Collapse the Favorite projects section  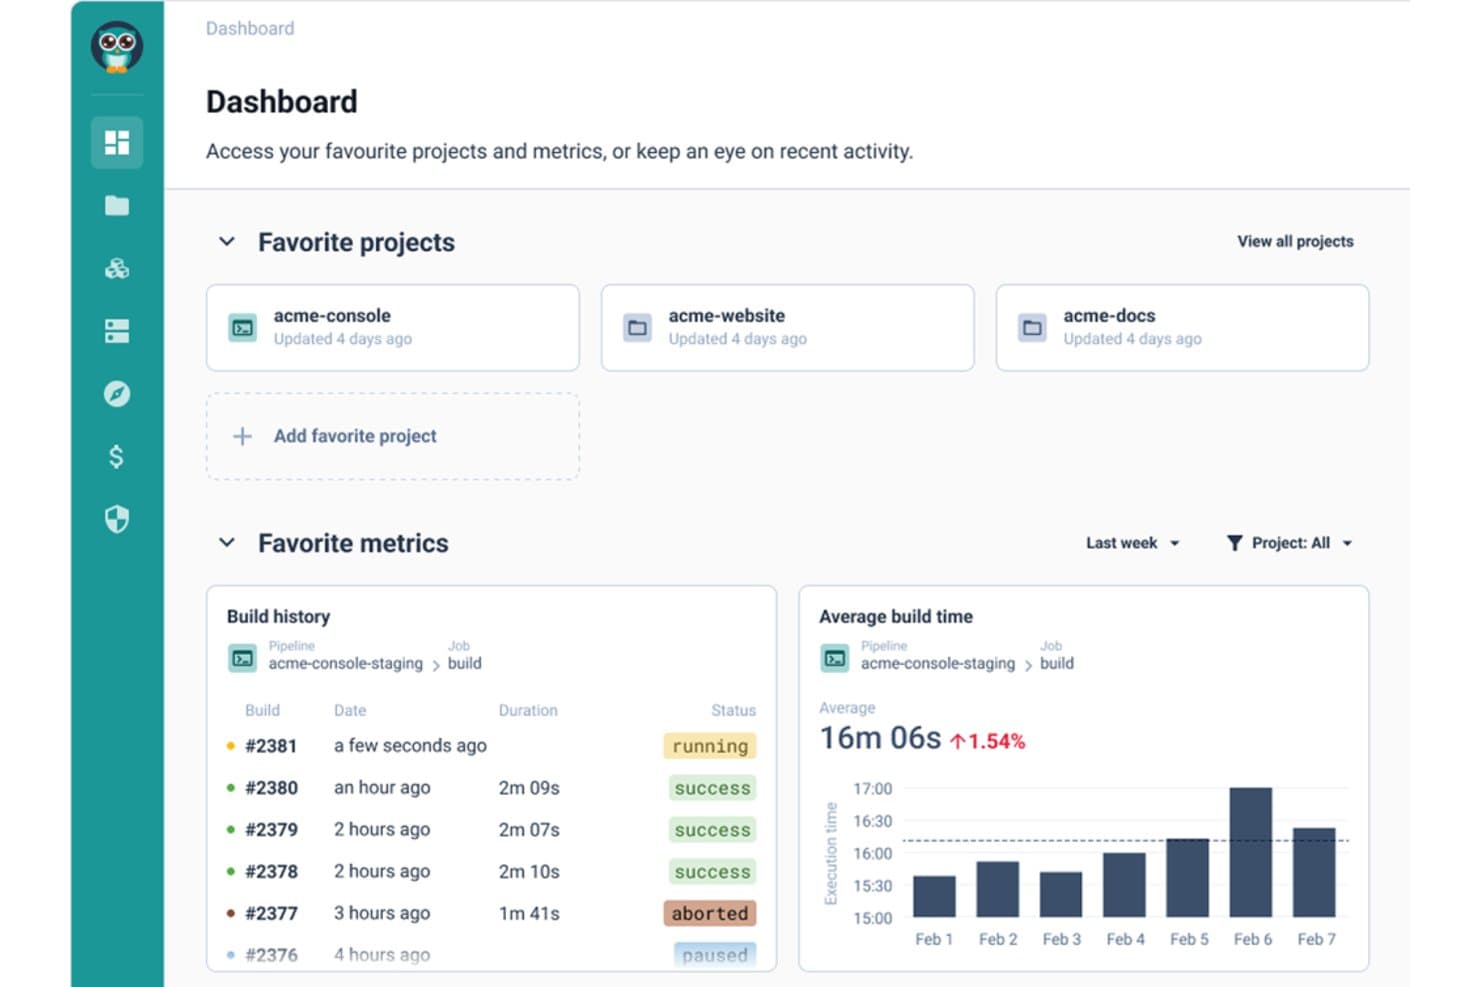click(x=227, y=242)
